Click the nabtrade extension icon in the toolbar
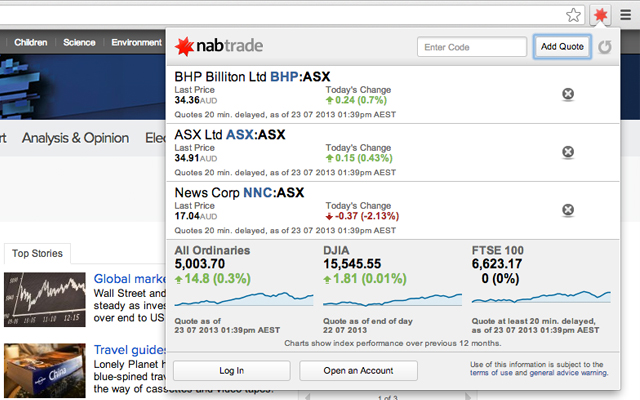The height and width of the screenshot is (400, 640). pyautogui.click(x=600, y=16)
